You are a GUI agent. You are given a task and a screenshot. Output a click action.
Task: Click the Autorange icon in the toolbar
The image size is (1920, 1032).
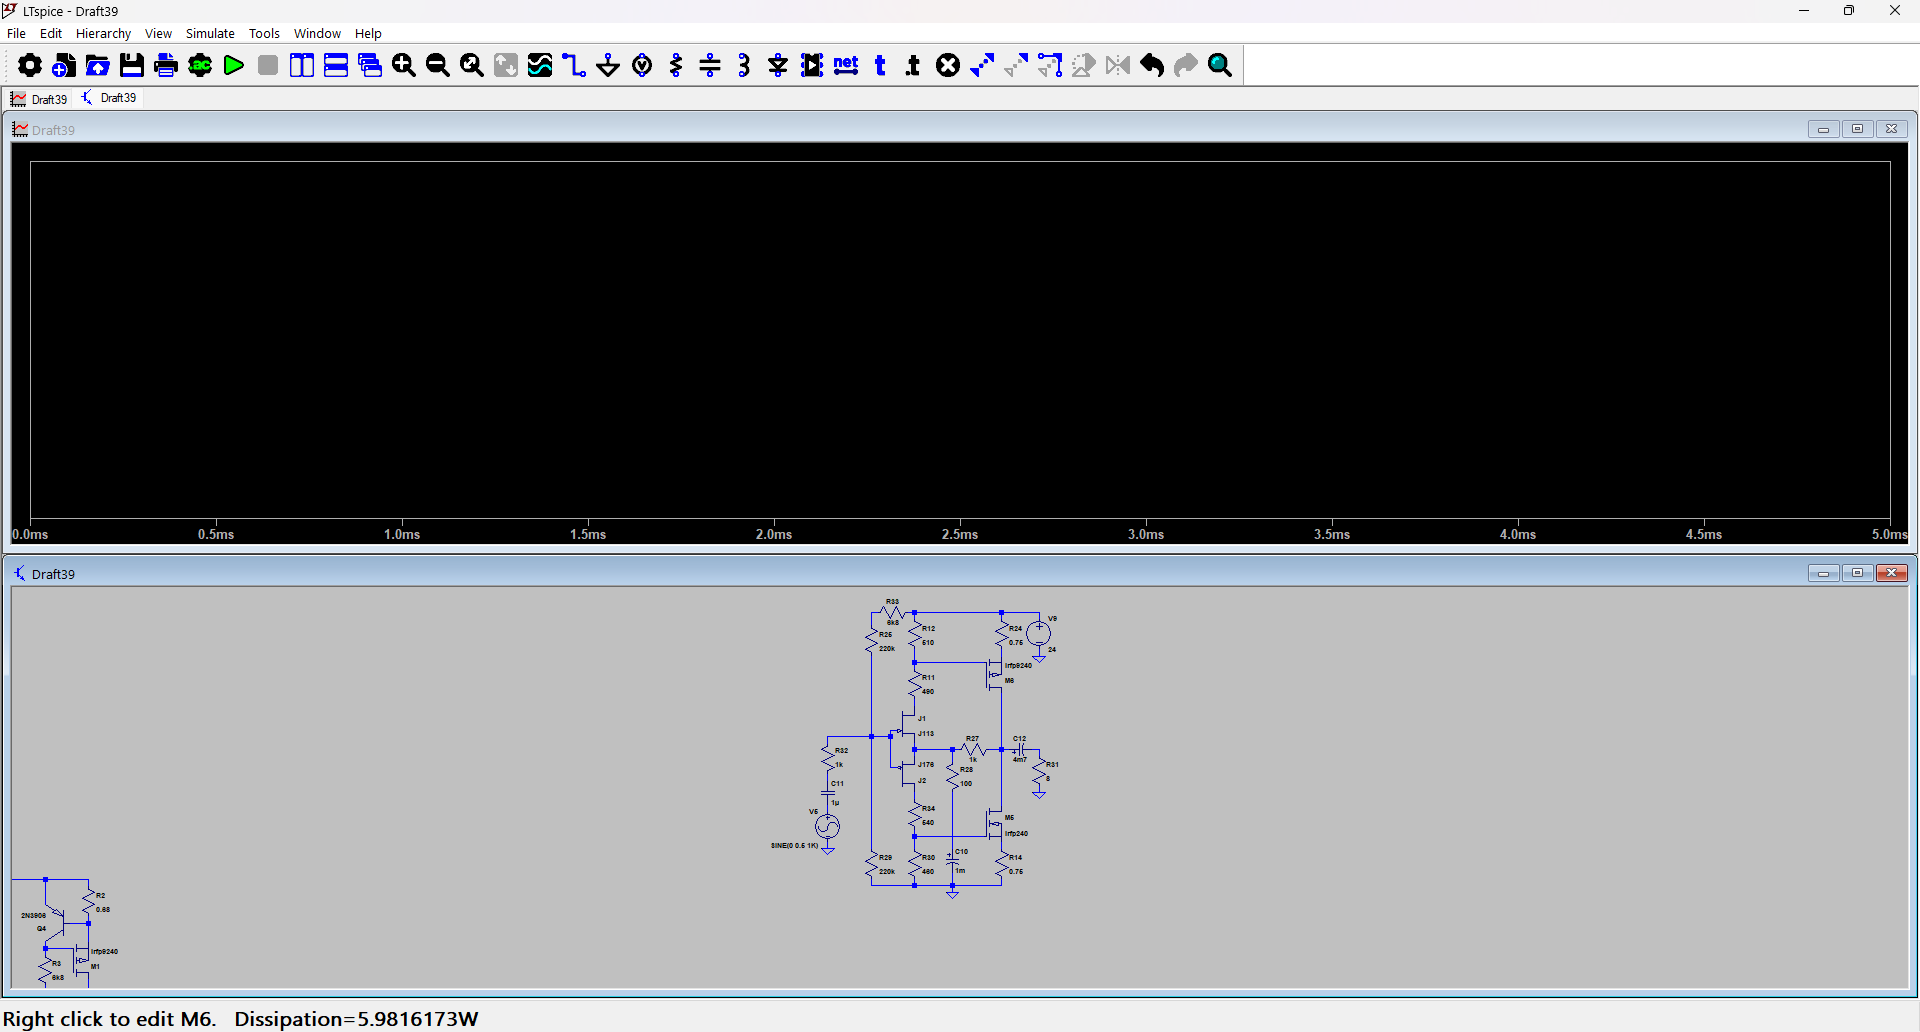tap(506, 66)
